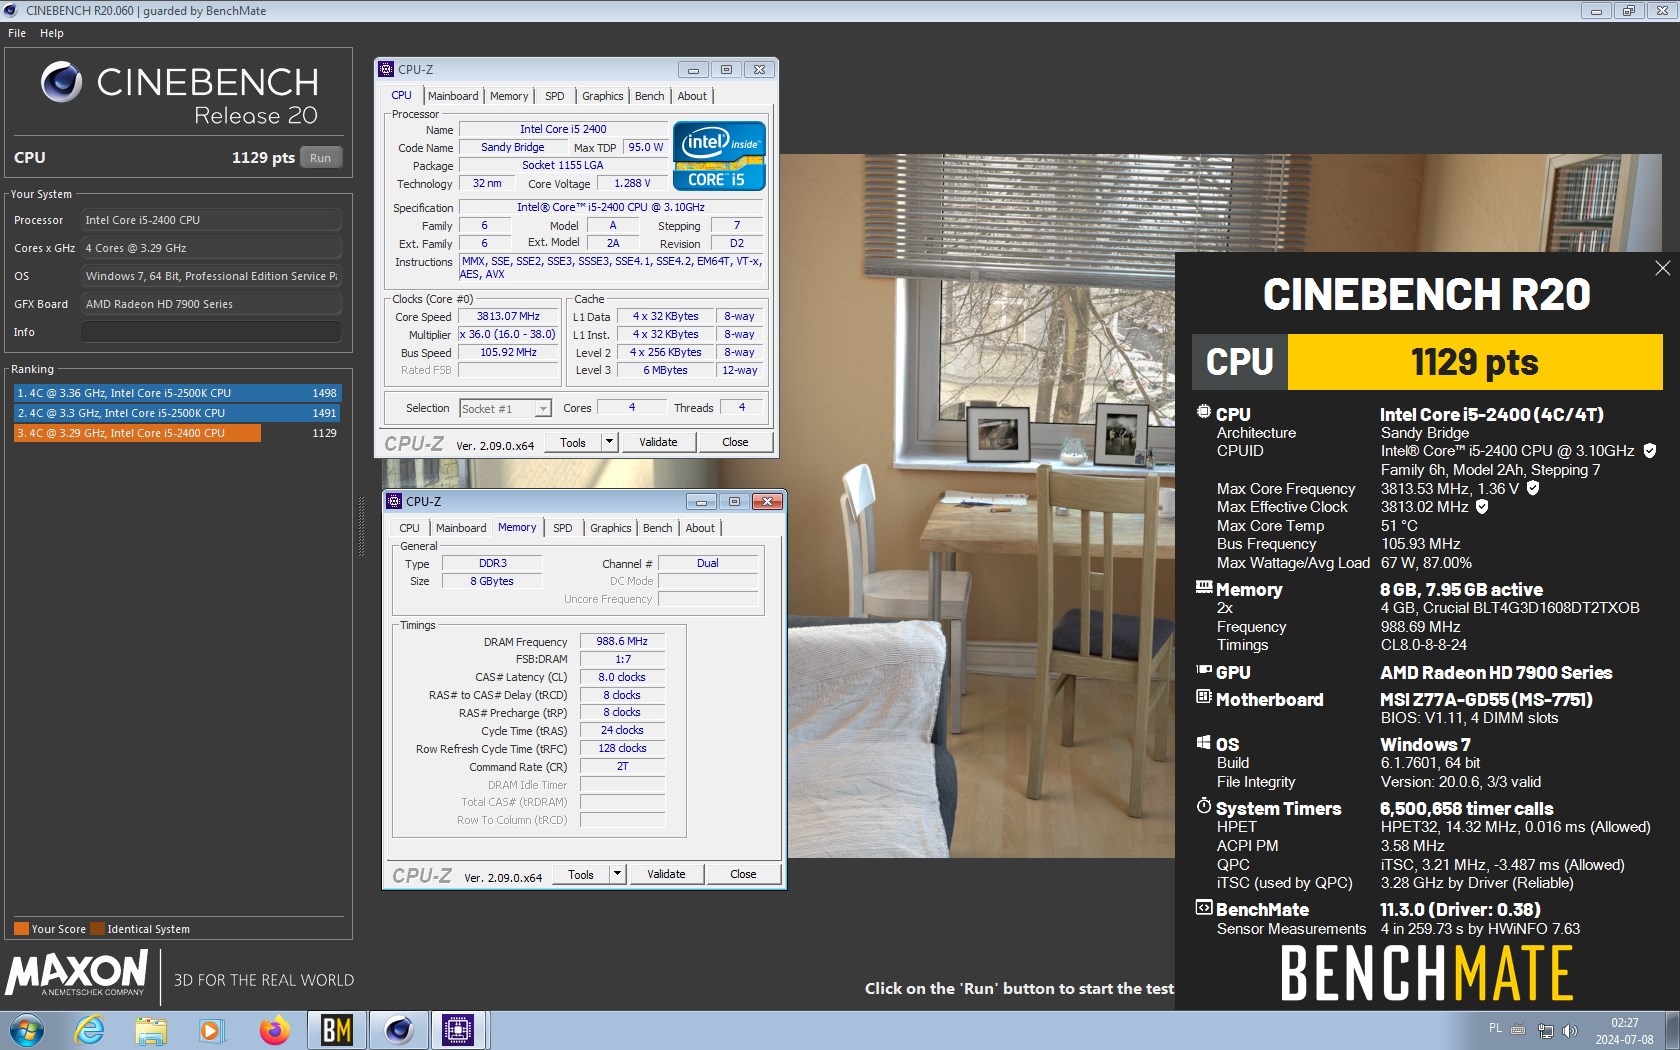Click the verified shield next to CPUID line

coord(1650,451)
